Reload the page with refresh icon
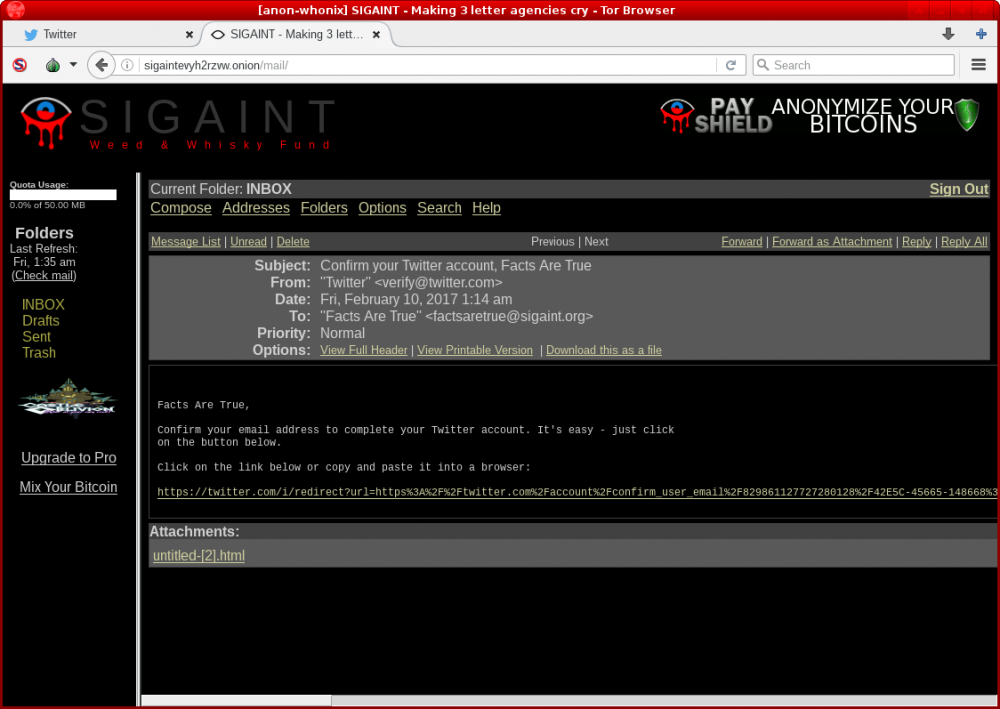This screenshot has height=709, width=1000. tap(731, 65)
